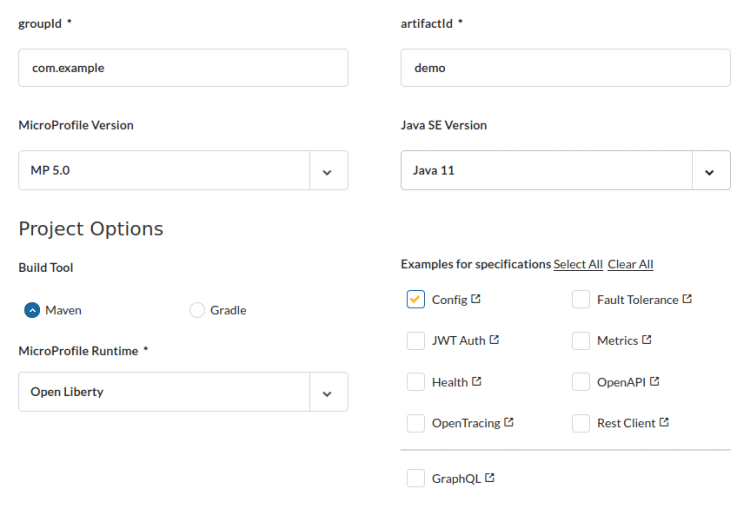The height and width of the screenshot is (515, 750).
Task: Check the JWT Auth checkbox
Action: (x=416, y=340)
